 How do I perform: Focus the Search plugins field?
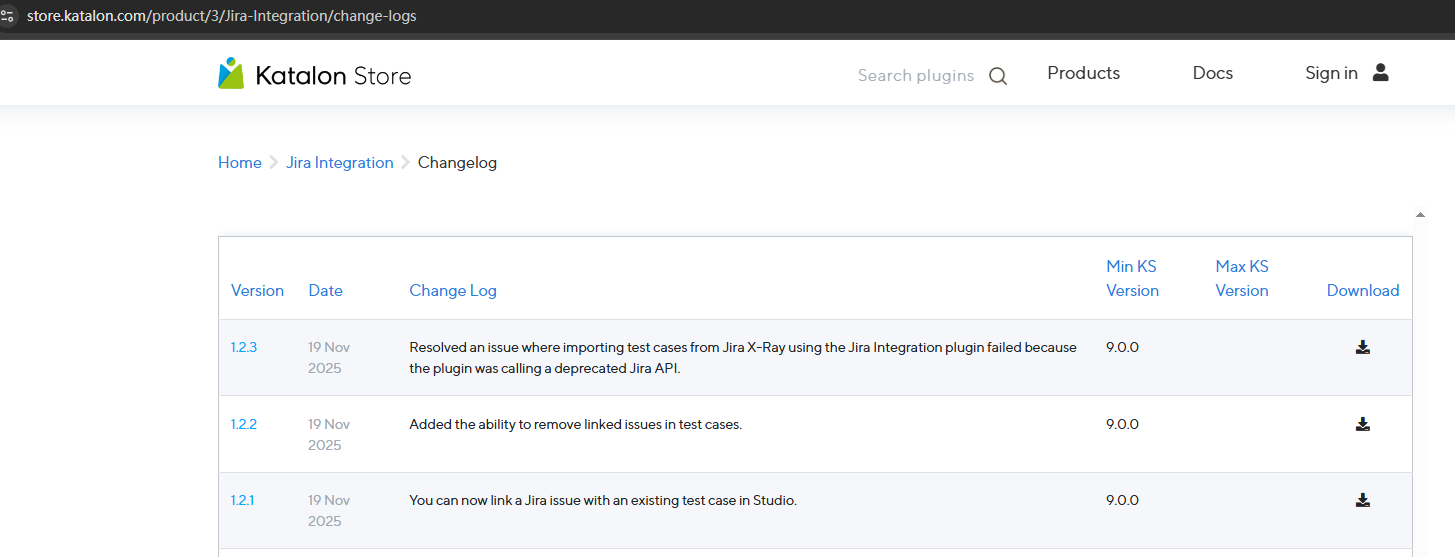pos(916,76)
